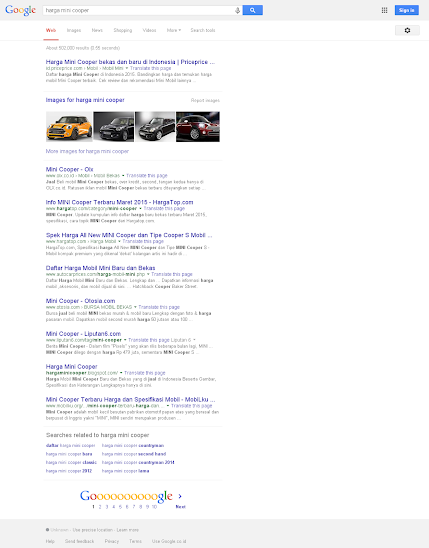Open the orange Mini Cooper thumbnail

click(x=69, y=127)
